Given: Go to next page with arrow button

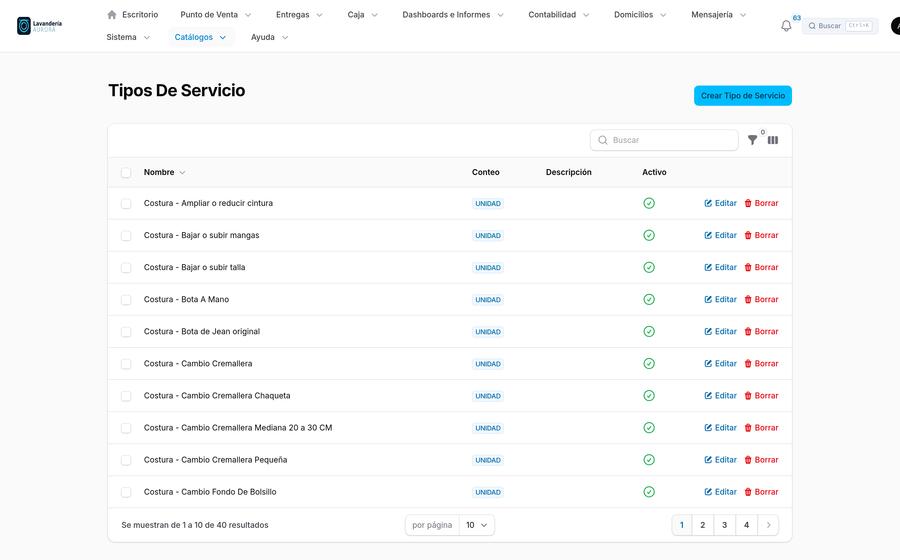Looking at the screenshot, I should (768, 525).
